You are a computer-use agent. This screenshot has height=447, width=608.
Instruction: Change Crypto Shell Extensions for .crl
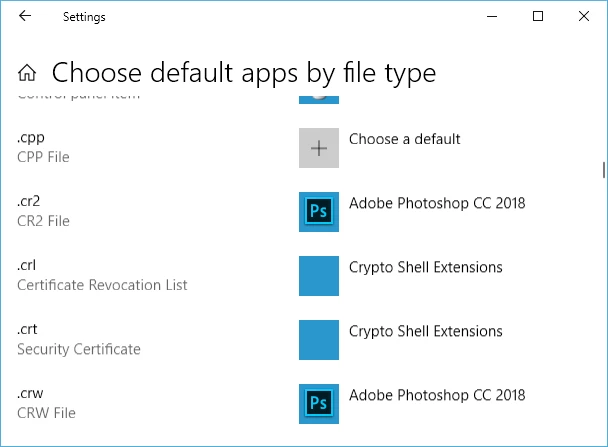[426, 267]
